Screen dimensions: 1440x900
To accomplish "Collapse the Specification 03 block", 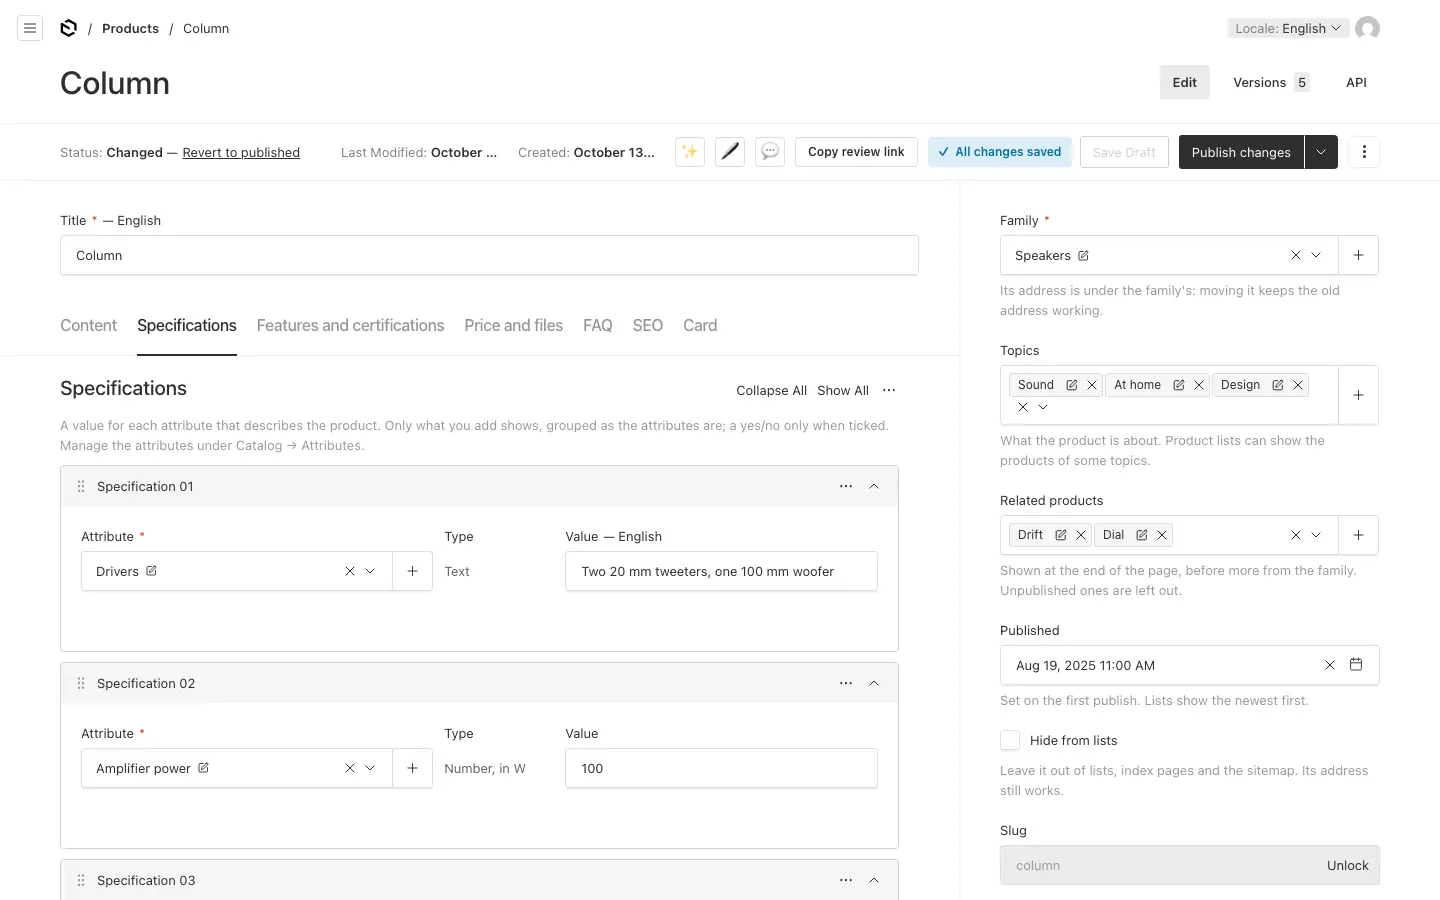I will coord(874,880).
